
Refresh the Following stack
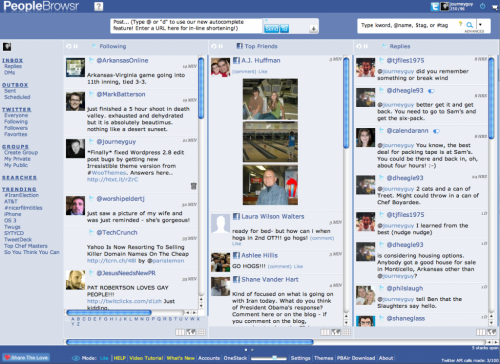[69, 46]
